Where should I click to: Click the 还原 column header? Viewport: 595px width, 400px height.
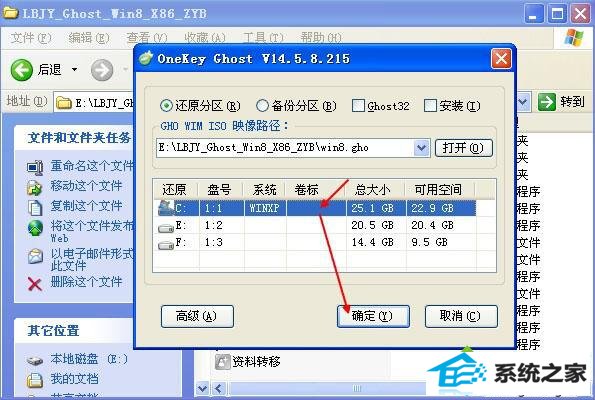[175, 189]
